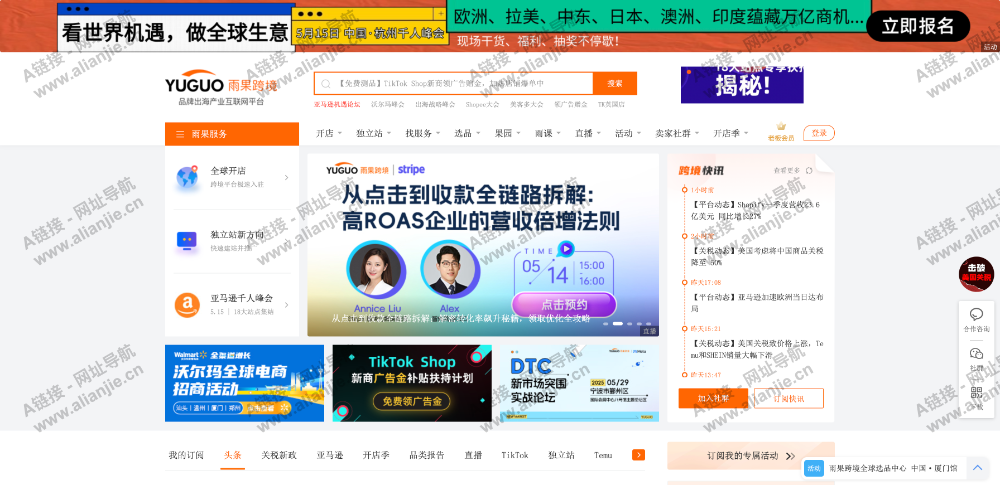Viewport: 1000px width, 485px height.
Task: Click the monitor icon beside 独立站新方向
Action: (x=187, y=241)
